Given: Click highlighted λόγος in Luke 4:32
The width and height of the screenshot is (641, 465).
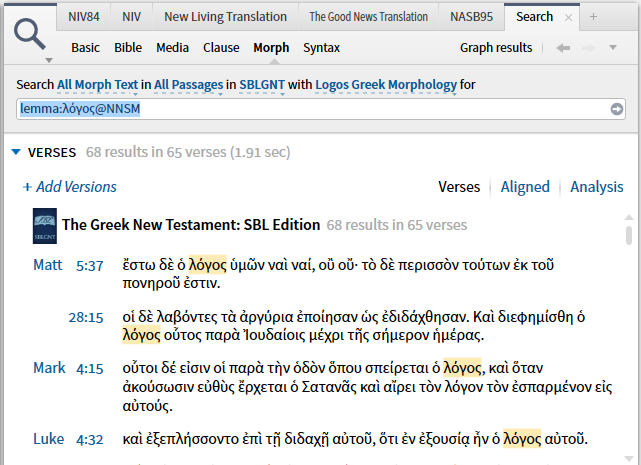Looking at the screenshot, I should [522, 439].
